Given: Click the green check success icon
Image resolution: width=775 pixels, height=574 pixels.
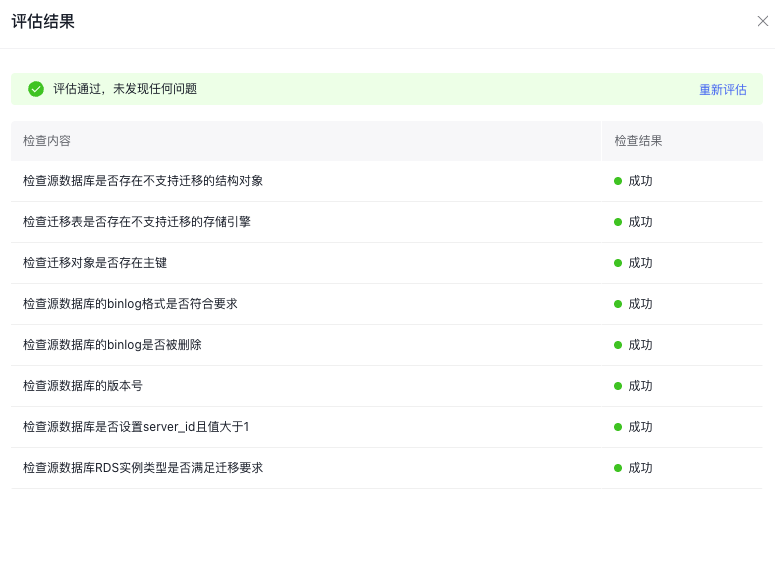Looking at the screenshot, I should 36,89.
